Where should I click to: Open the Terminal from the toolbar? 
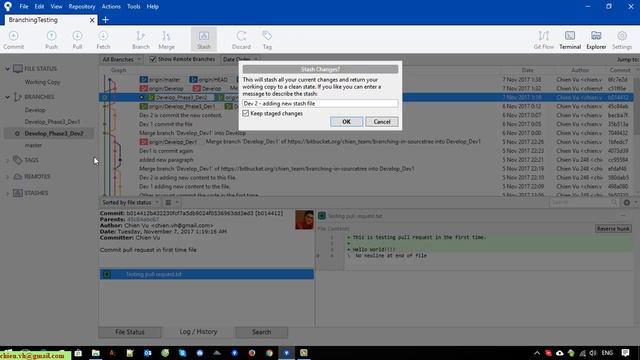pos(570,40)
